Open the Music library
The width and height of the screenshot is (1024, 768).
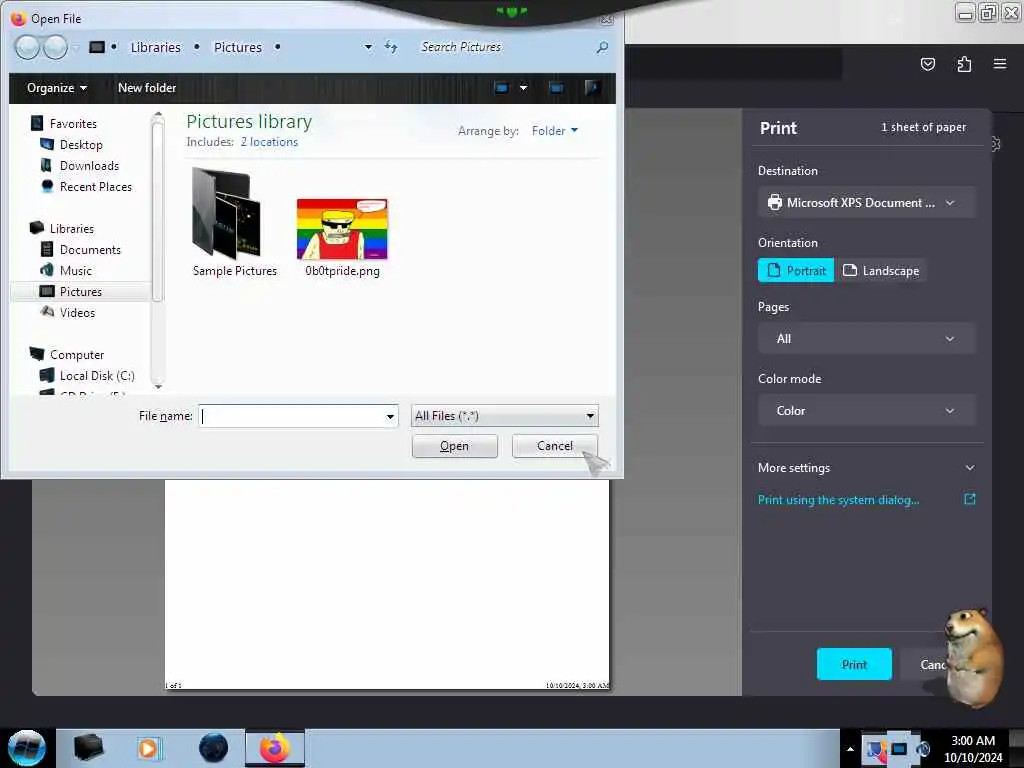(x=76, y=270)
